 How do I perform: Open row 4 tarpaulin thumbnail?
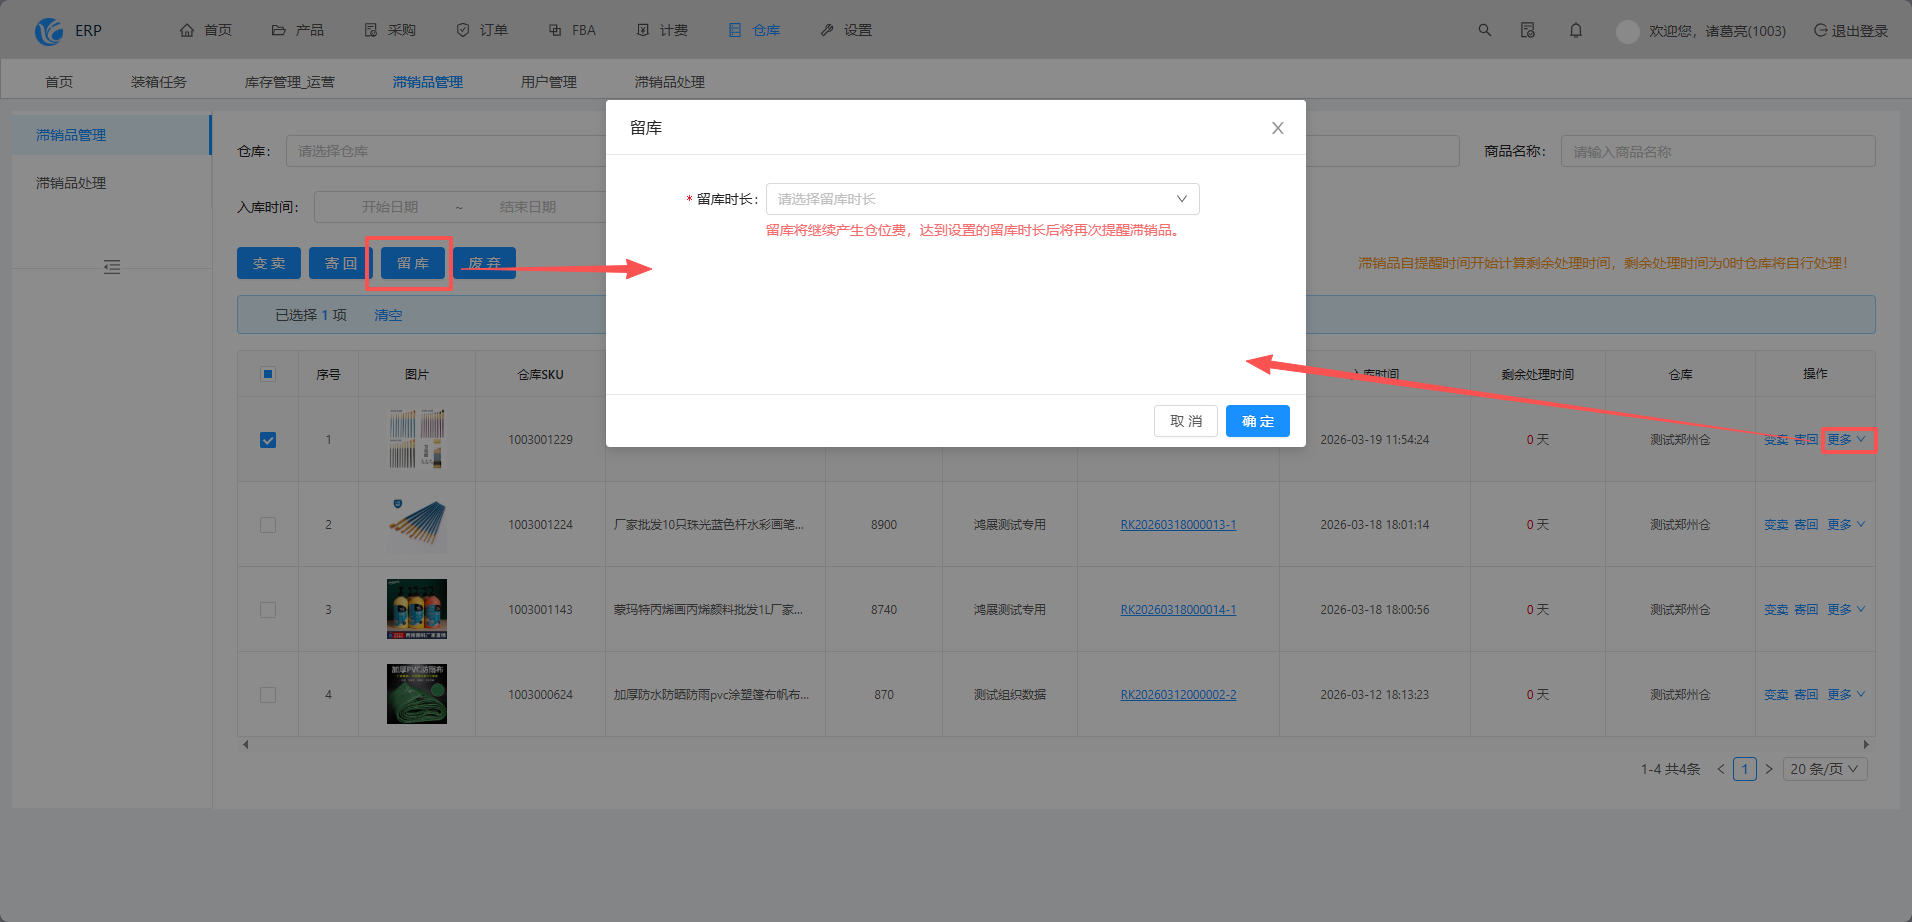click(417, 694)
